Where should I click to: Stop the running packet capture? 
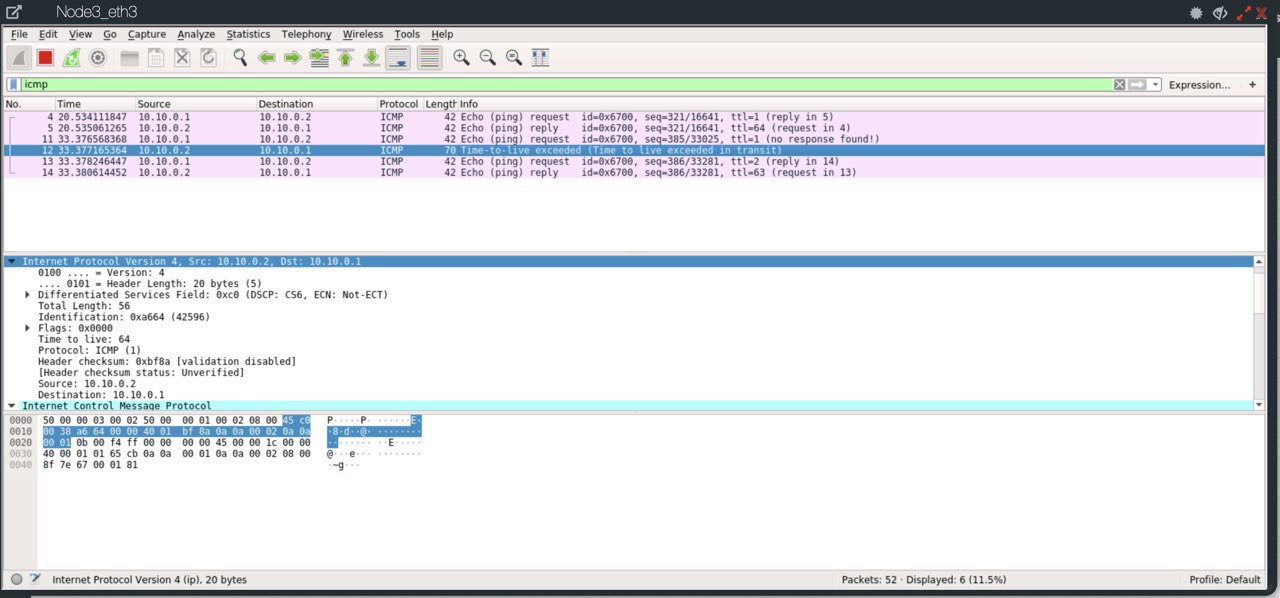coord(46,58)
